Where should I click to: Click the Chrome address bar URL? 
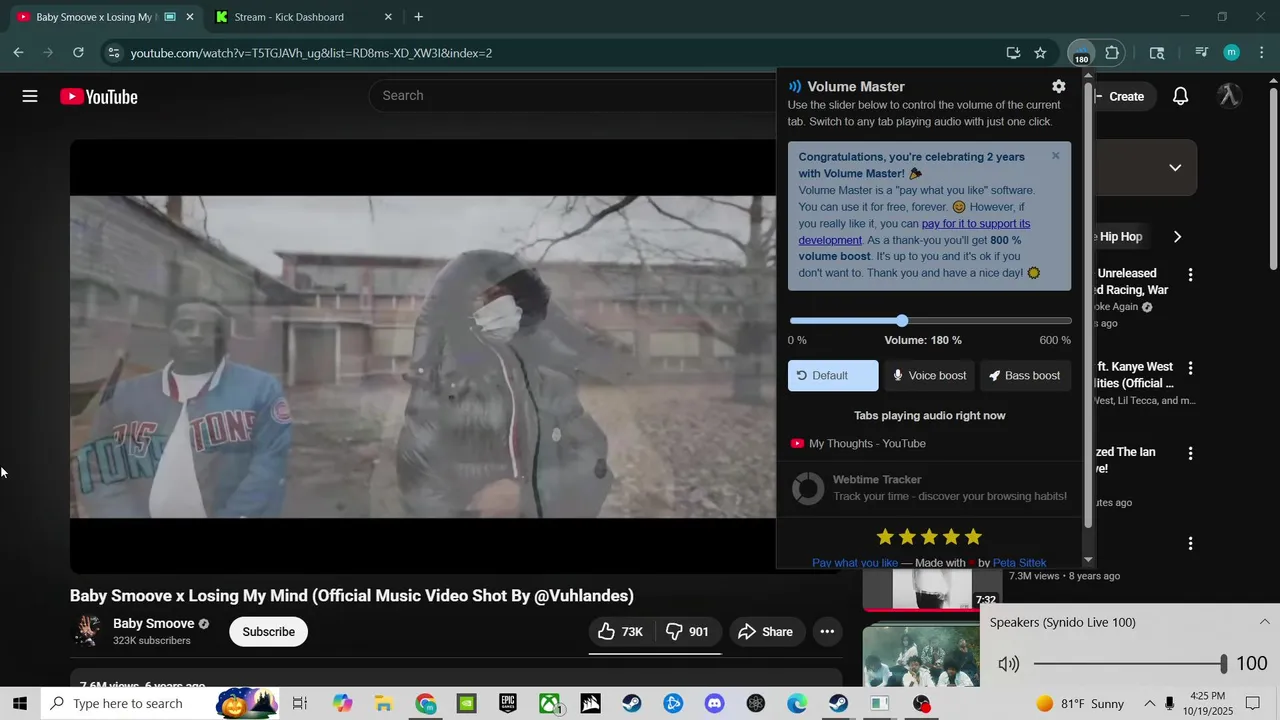[311, 53]
